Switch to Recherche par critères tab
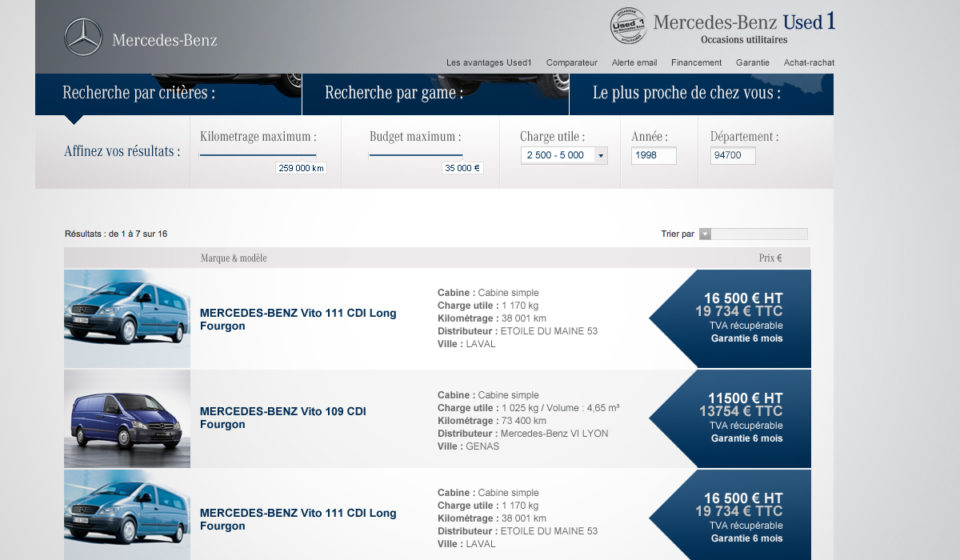The height and width of the screenshot is (560, 960). pyautogui.click(x=168, y=94)
